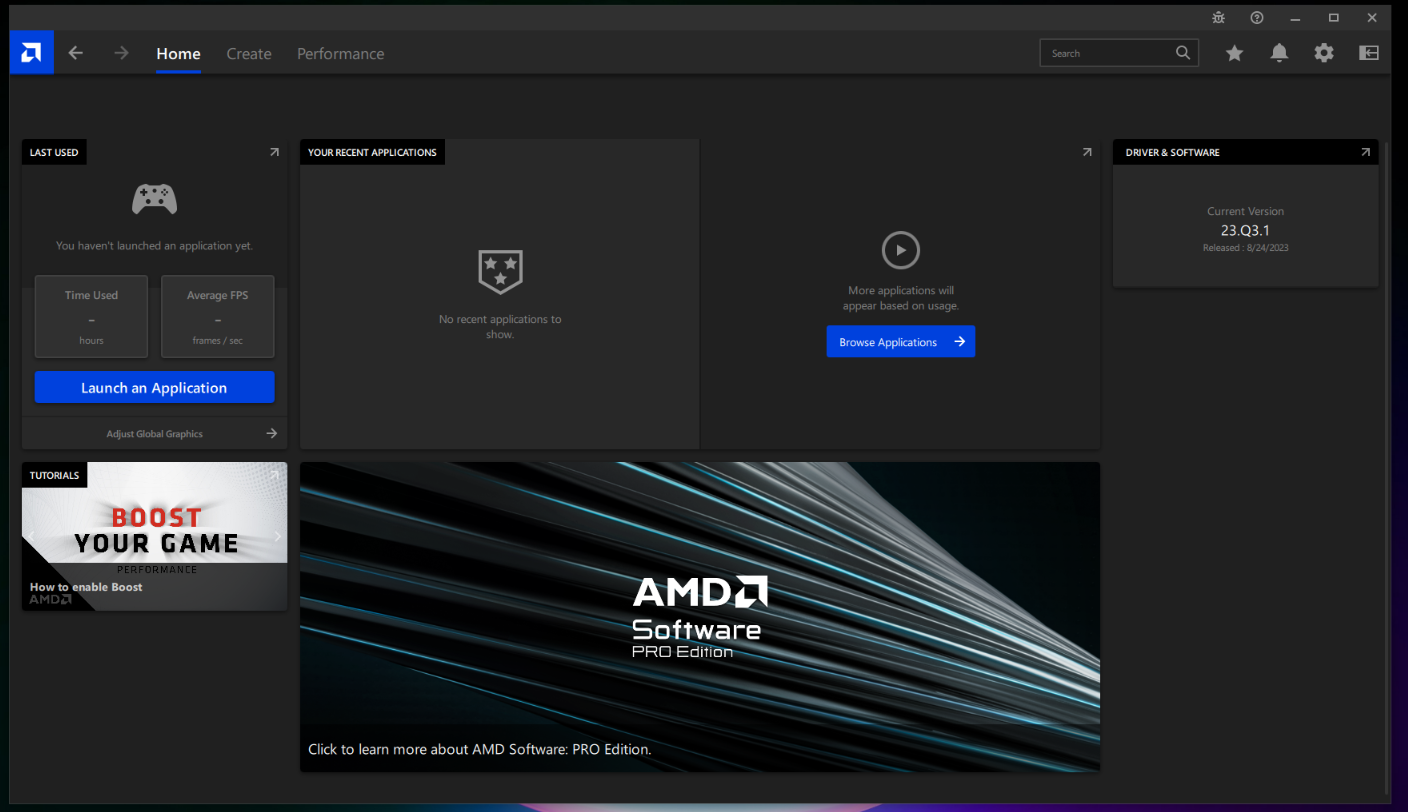Viewport: 1408px width, 812px height.
Task: Show next tutorial with right chevron
Action: click(278, 536)
